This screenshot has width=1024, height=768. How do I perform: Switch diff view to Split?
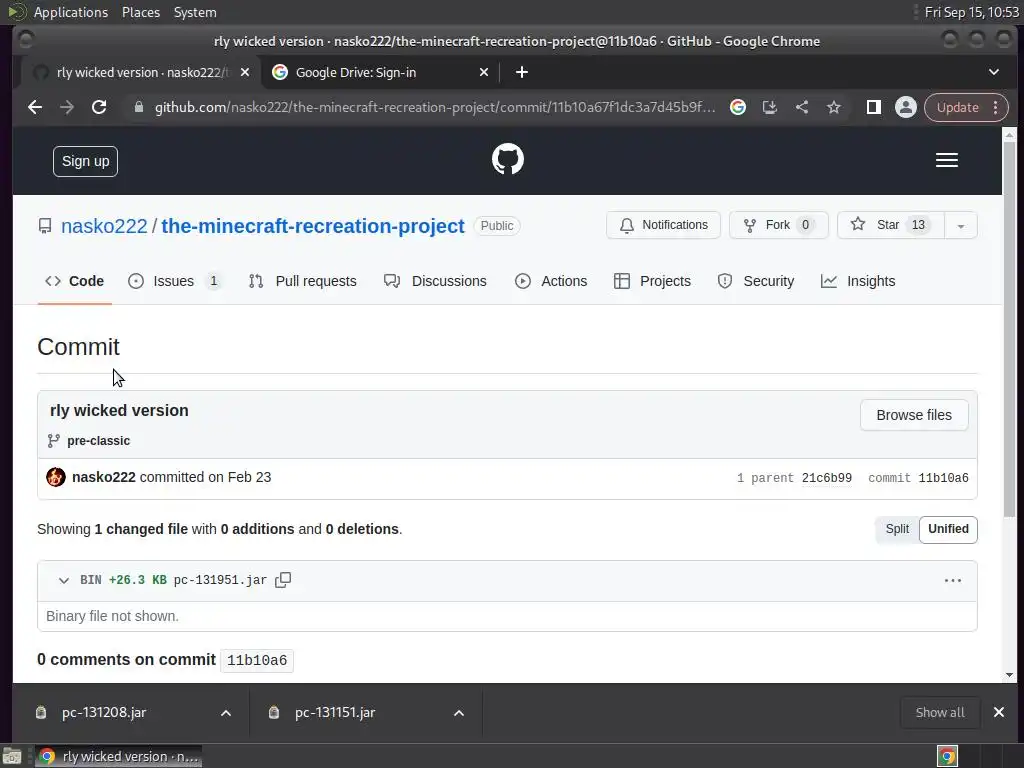coord(897,529)
